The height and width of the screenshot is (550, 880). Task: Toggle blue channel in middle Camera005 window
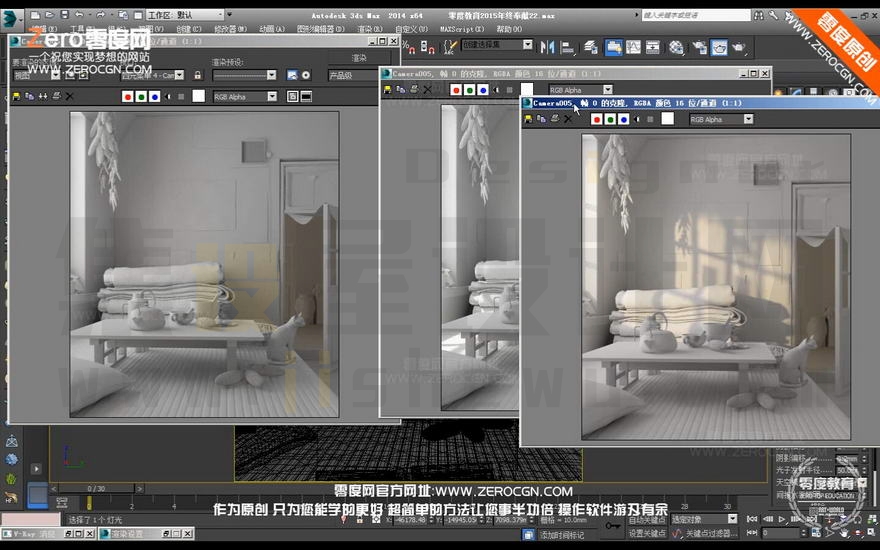coord(483,90)
